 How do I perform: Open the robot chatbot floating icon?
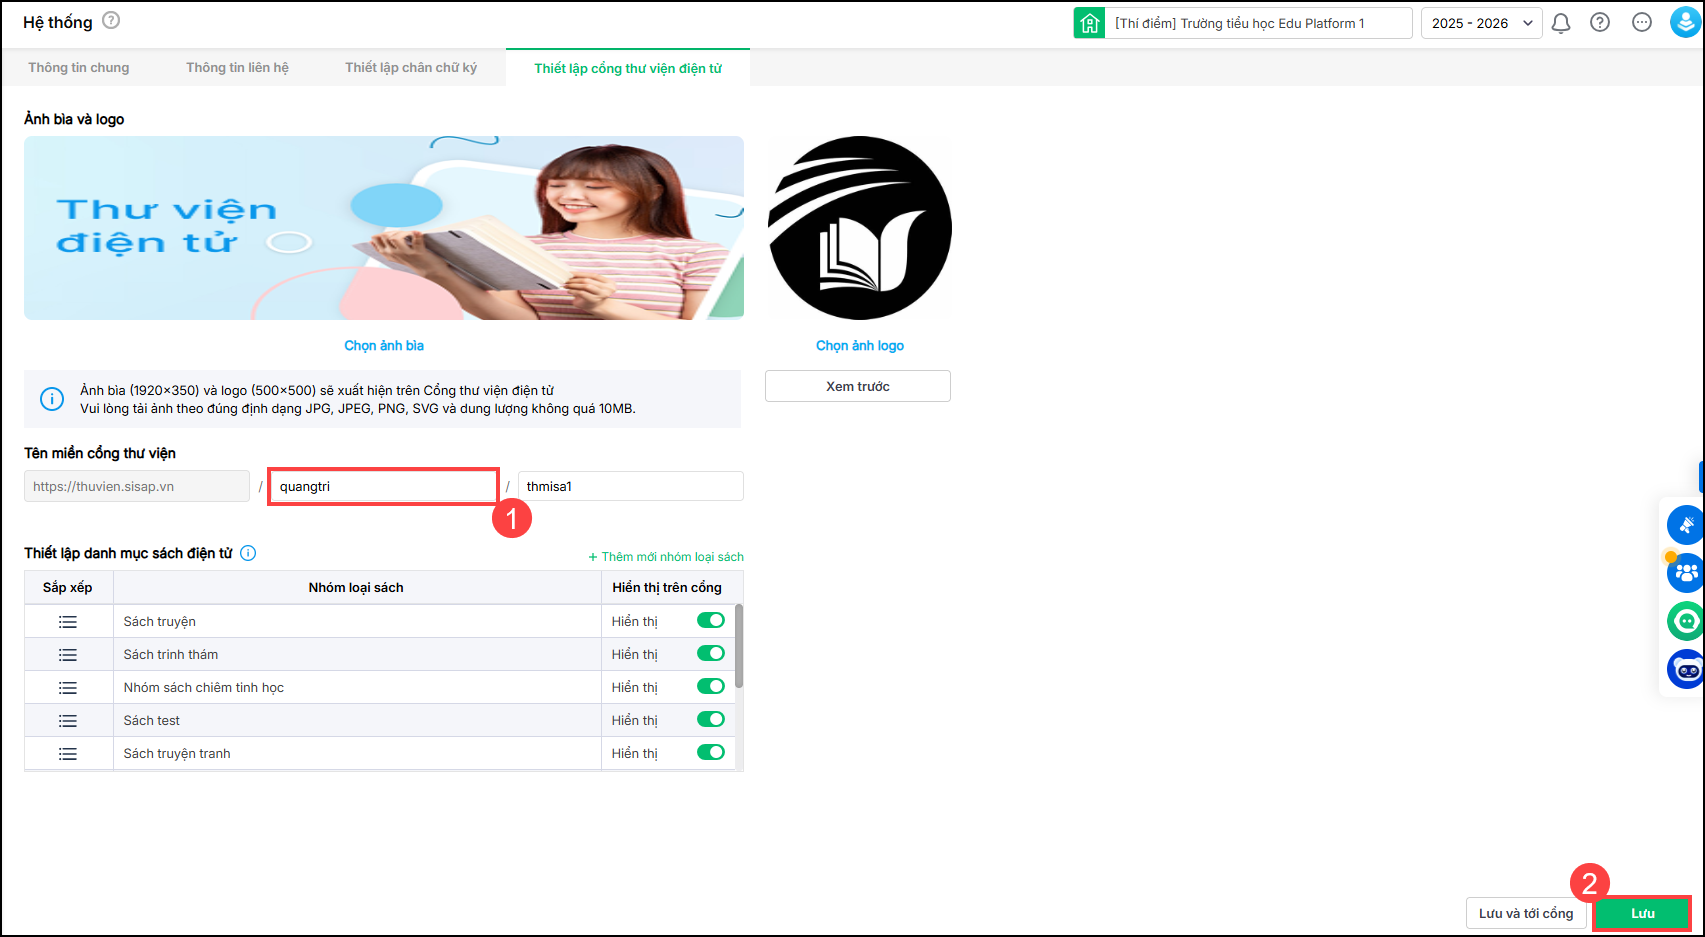tap(1686, 669)
